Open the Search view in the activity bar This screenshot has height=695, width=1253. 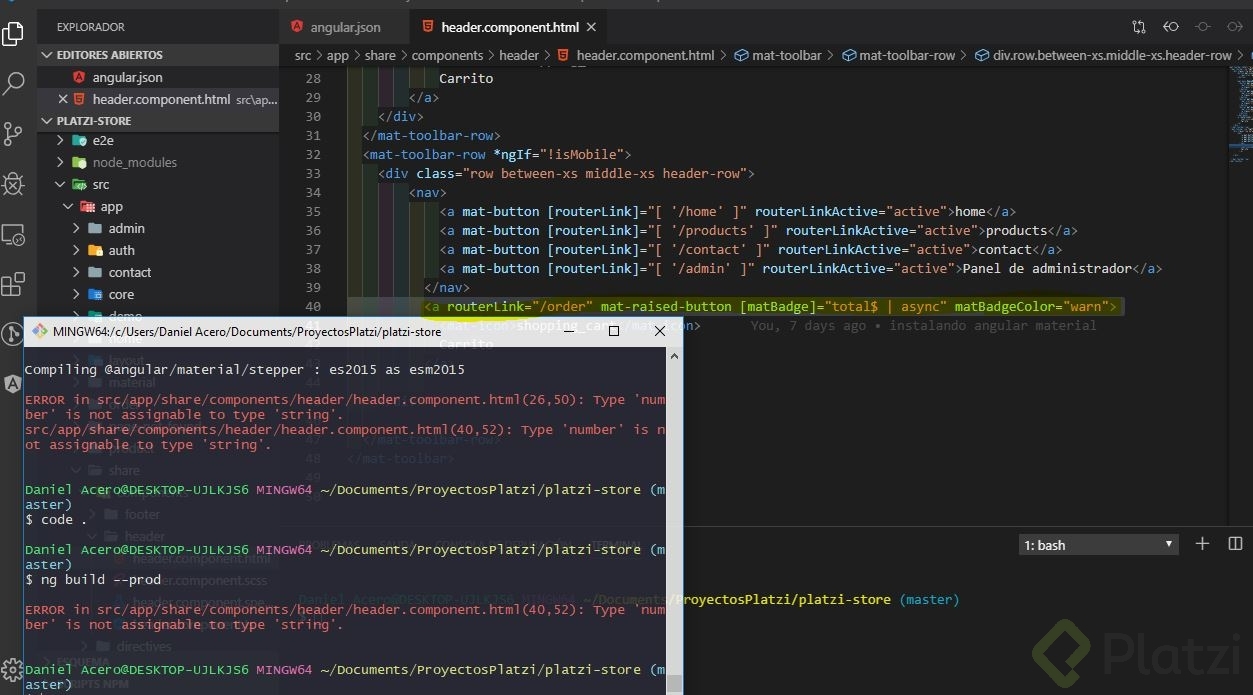[x=13, y=83]
